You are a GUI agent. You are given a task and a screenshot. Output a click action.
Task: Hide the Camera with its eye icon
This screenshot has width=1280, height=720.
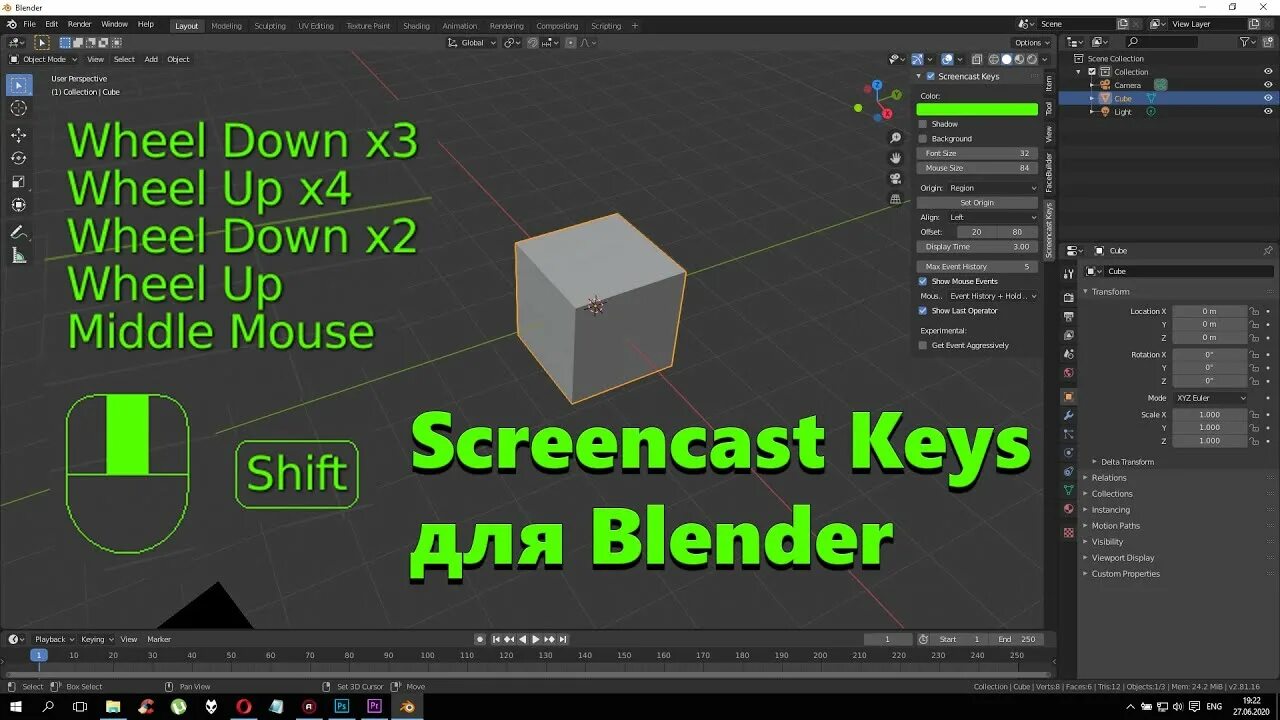tap(1268, 85)
